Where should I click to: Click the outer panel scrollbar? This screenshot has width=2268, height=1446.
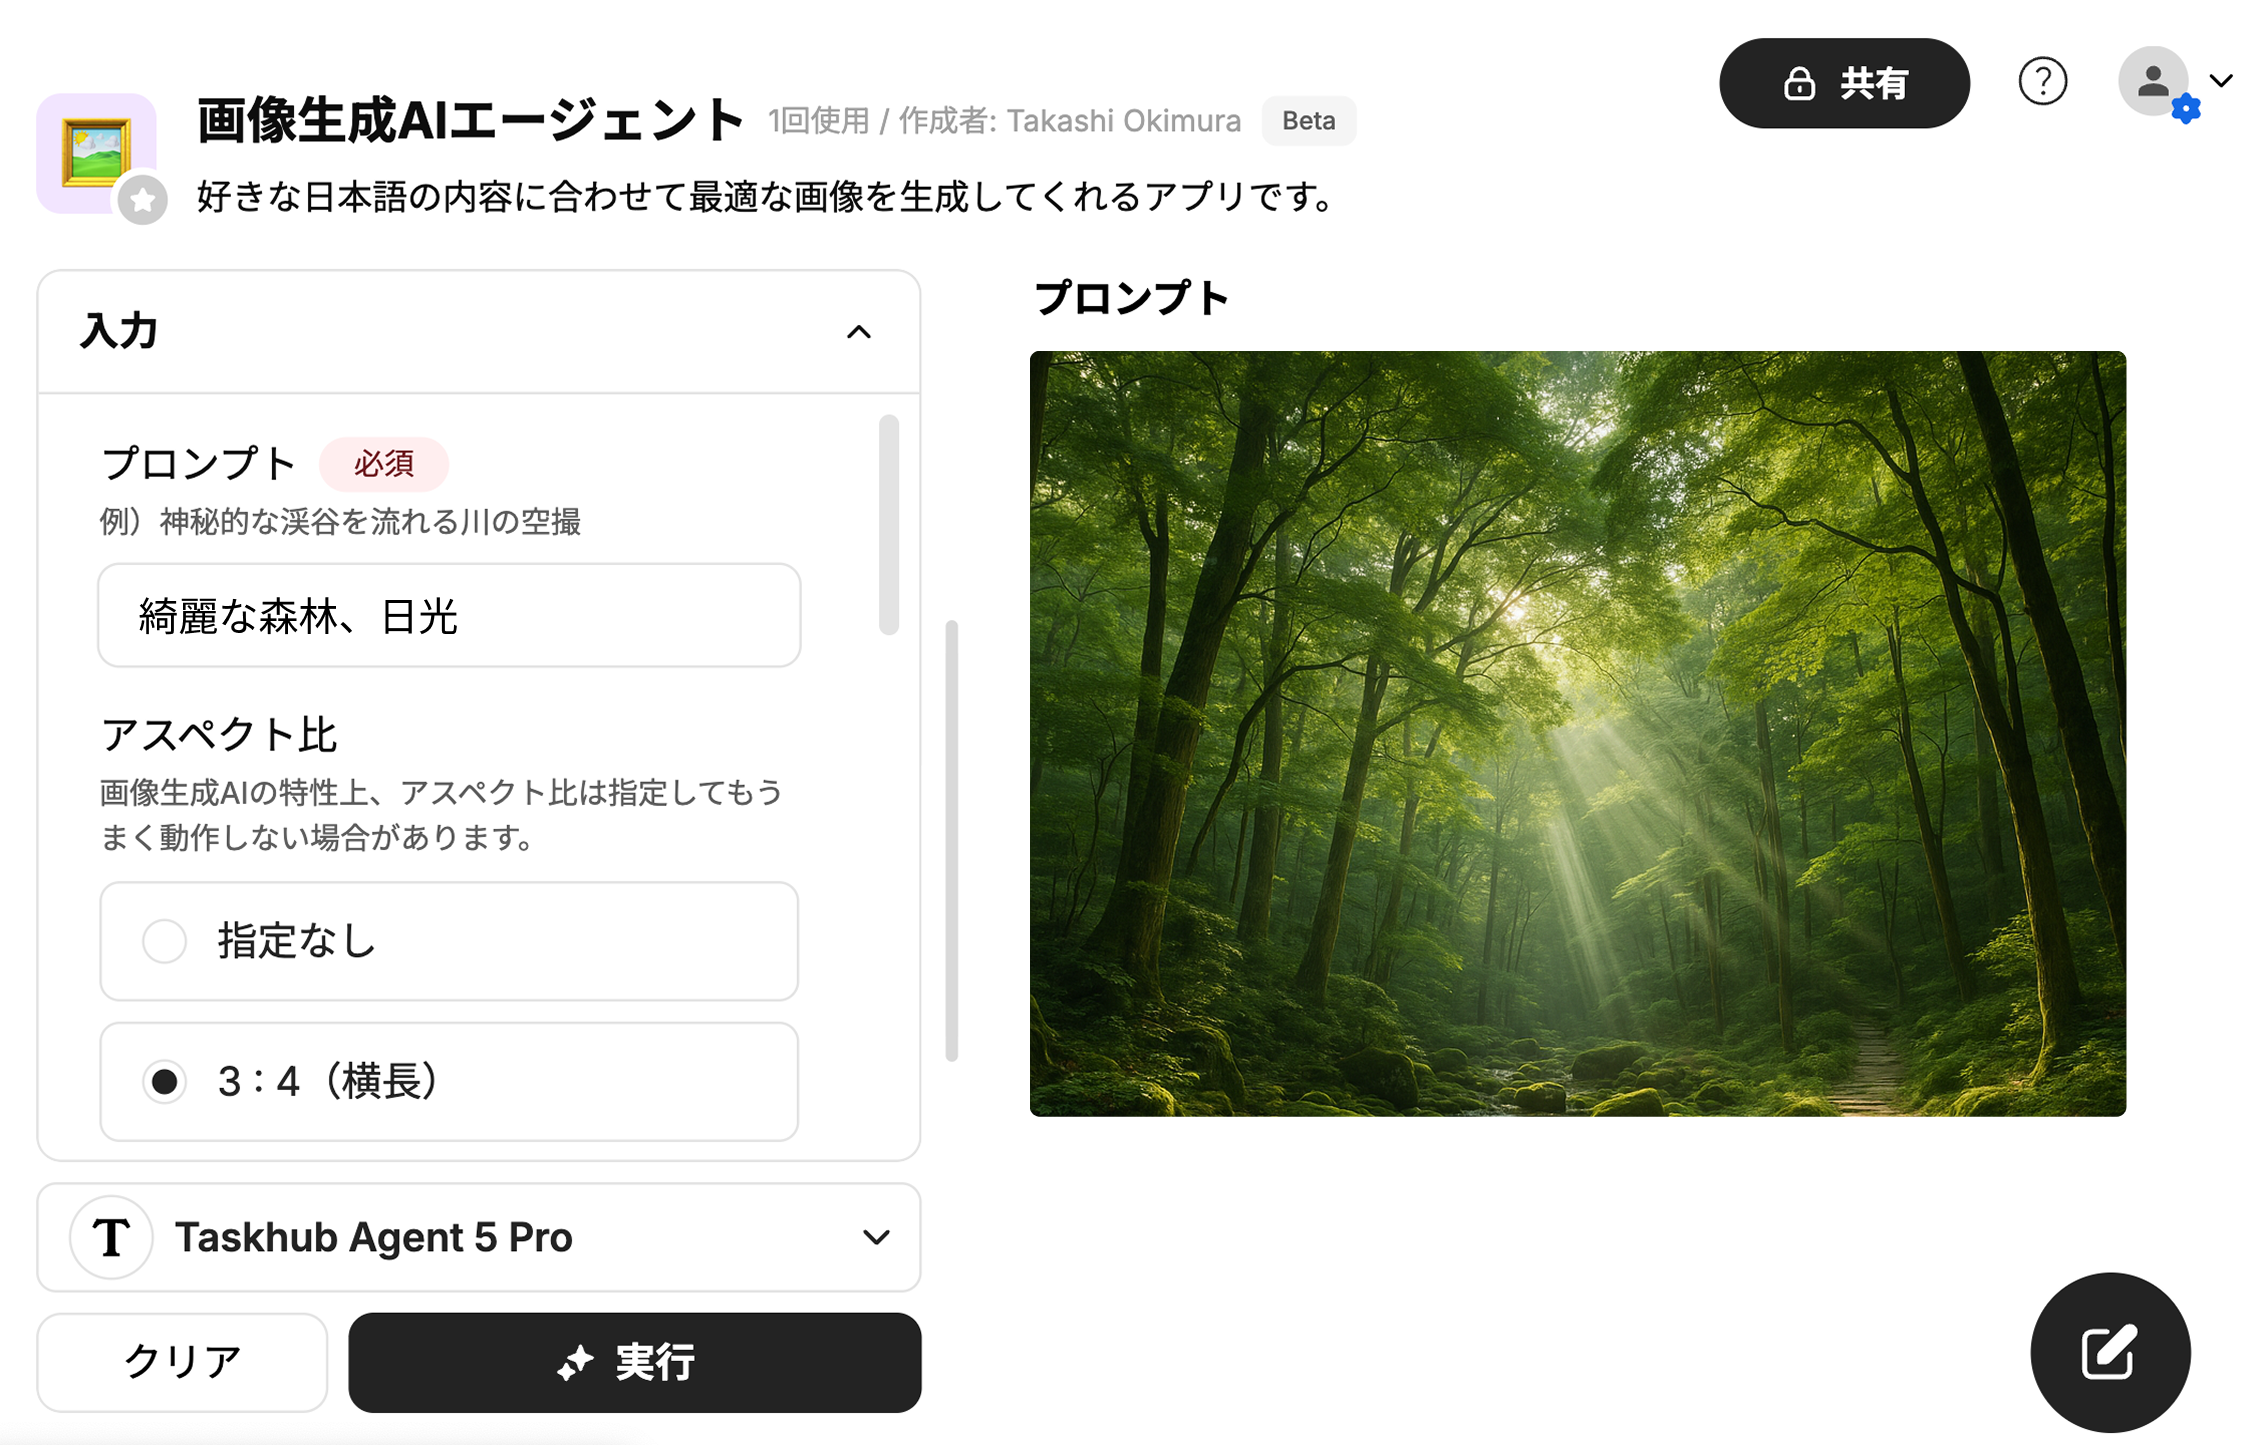tap(951, 840)
